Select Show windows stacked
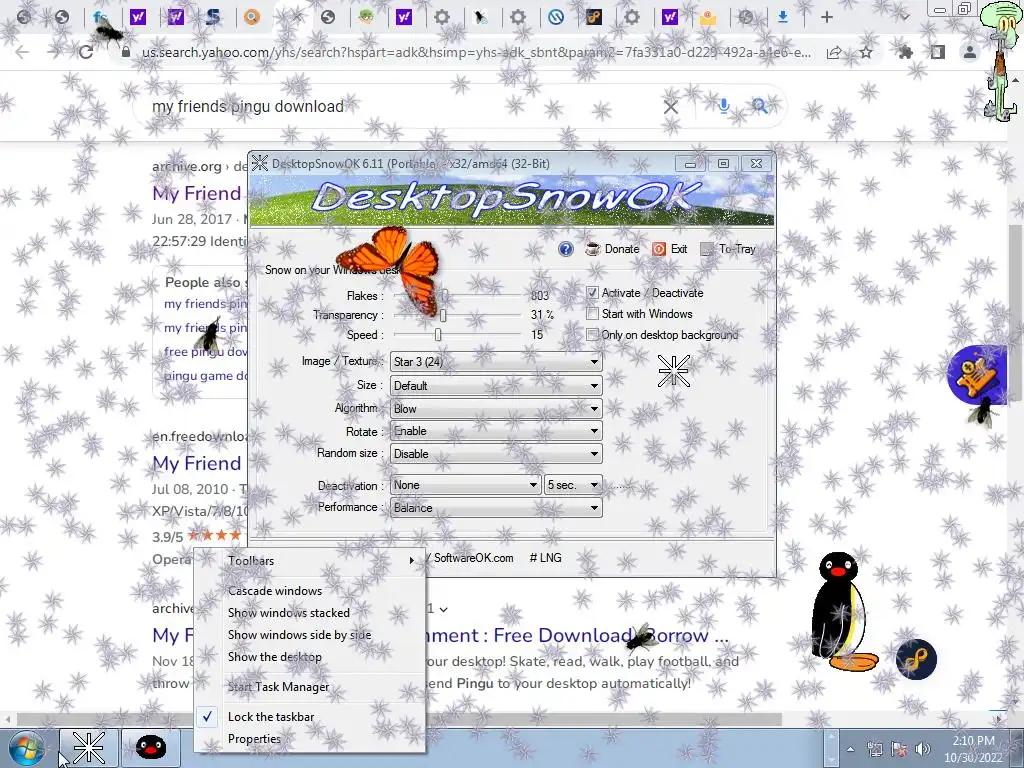Screen dimensions: 1024x768 [x=310, y=613]
